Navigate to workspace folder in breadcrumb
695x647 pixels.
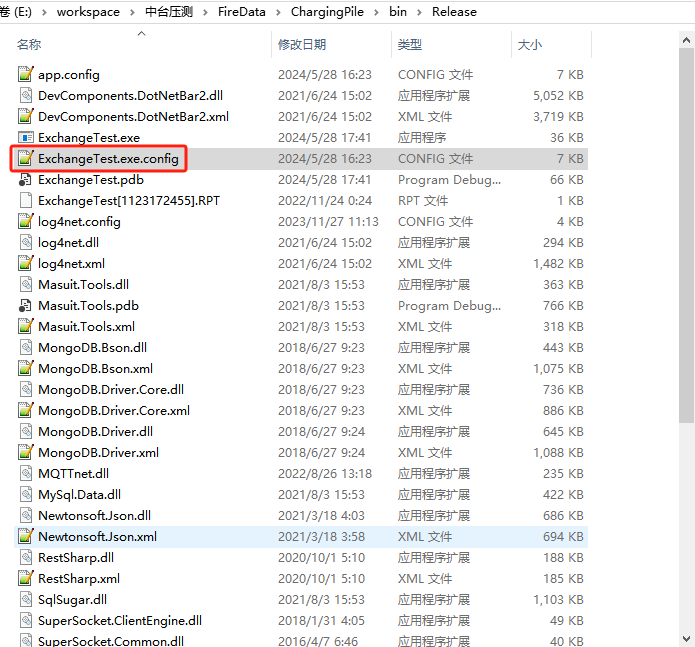88,12
